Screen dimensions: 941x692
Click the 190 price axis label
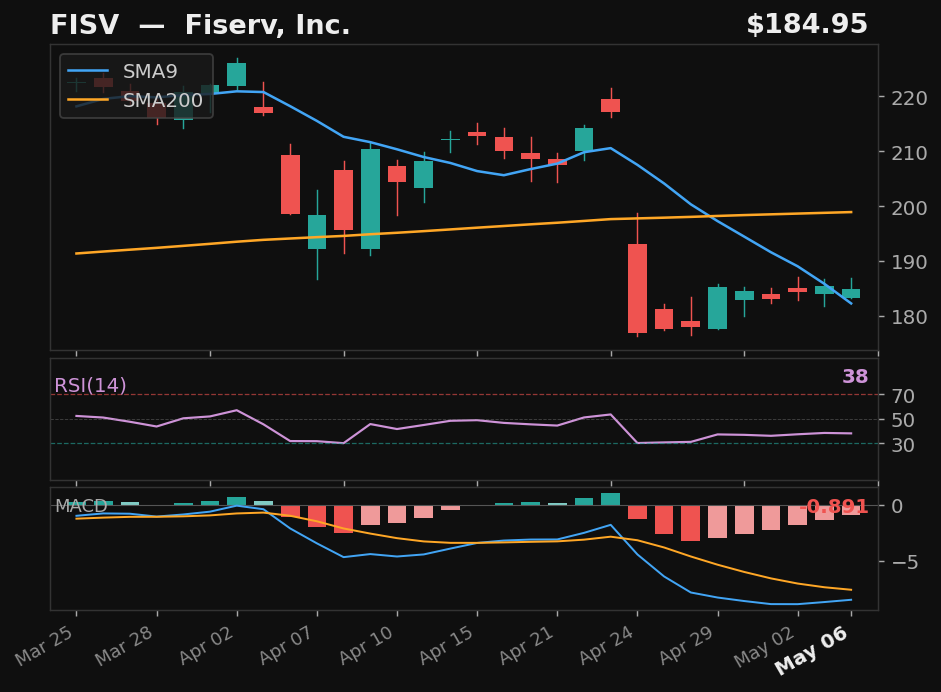pos(909,262)
